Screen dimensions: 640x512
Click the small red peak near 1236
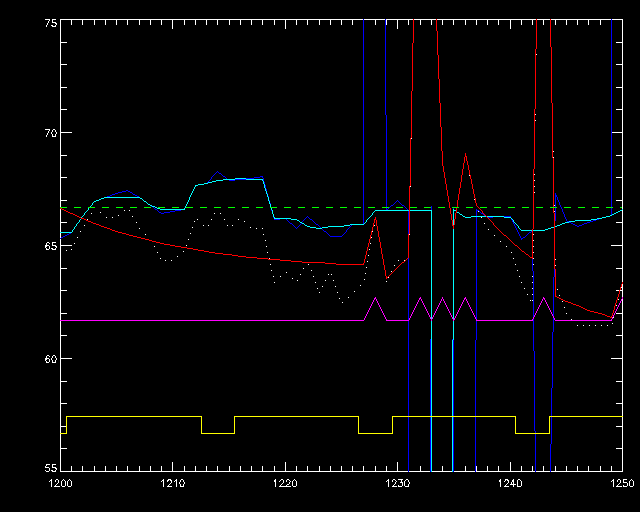465,156
